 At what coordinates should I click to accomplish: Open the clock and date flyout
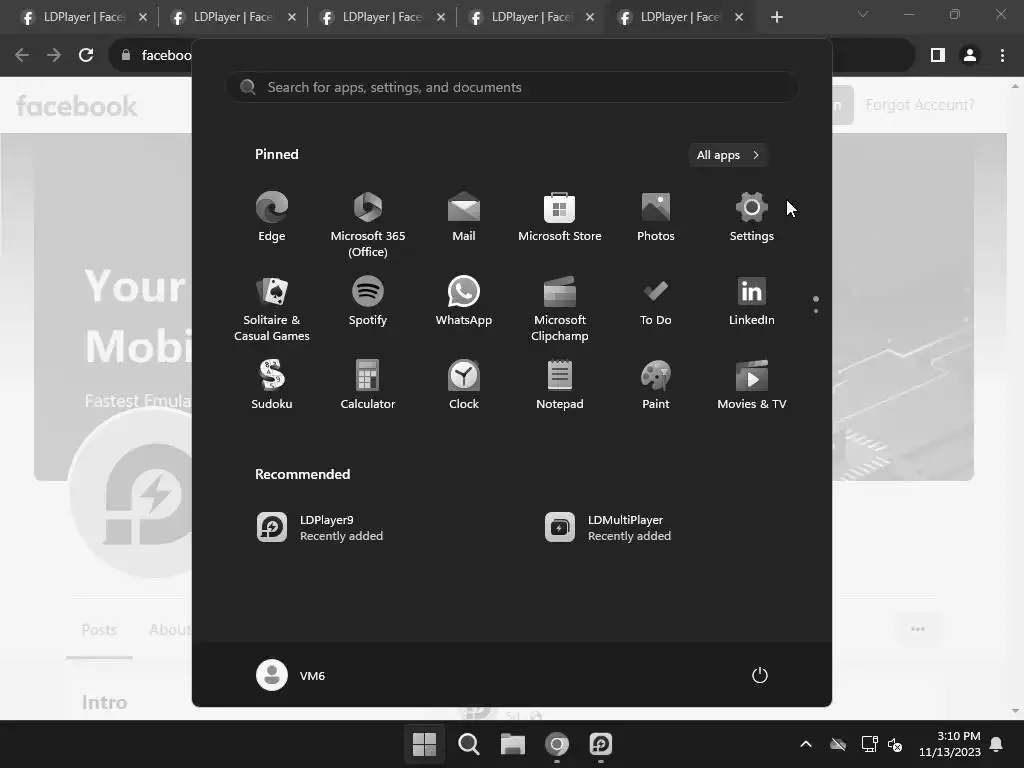pyautogui.click(x=950, y=744)
